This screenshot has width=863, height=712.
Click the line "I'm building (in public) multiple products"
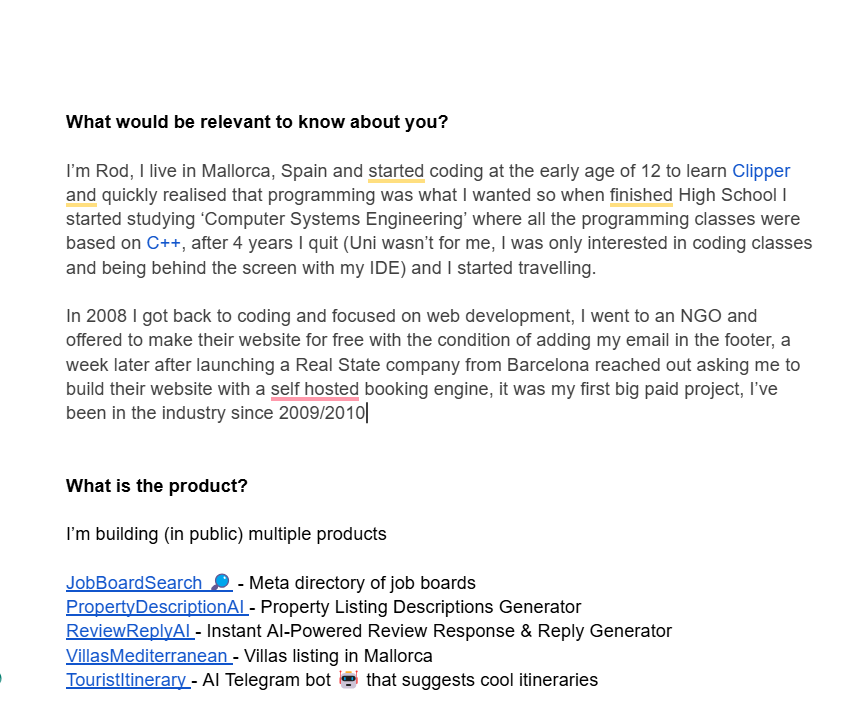tap(226, 534)
